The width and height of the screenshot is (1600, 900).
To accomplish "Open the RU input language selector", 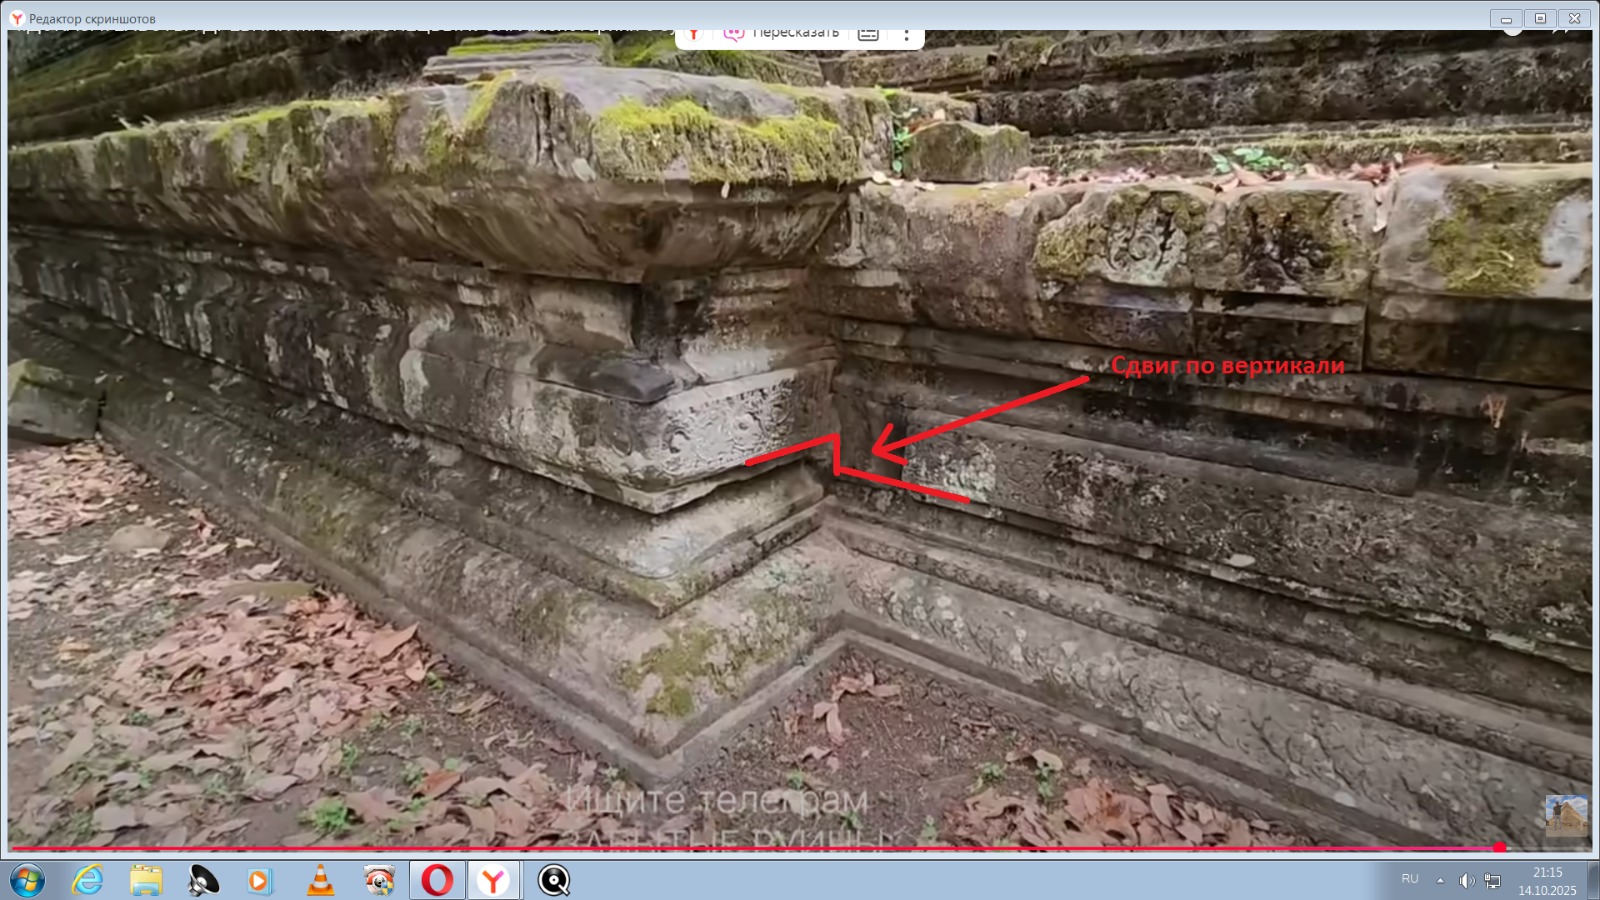I will tap(1410, 879).
